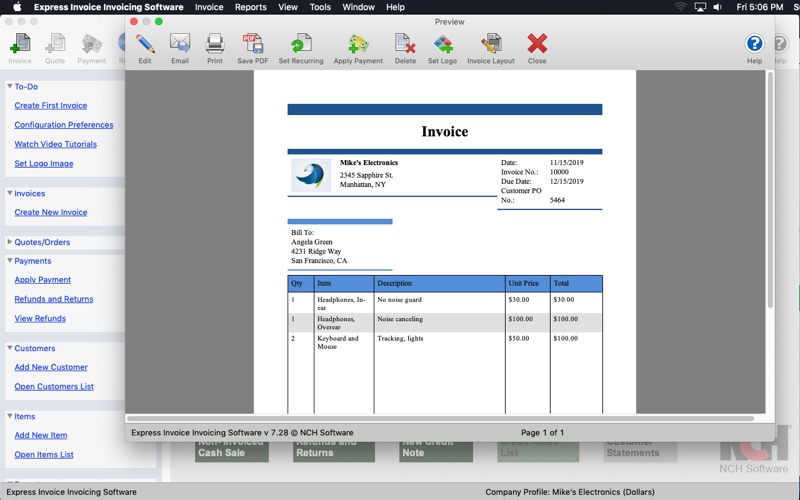Print the invoice with the Print icon
Image resolution: width=800 pixels, height=500 pixels.
pyautogui.click(x=215, y=49)
